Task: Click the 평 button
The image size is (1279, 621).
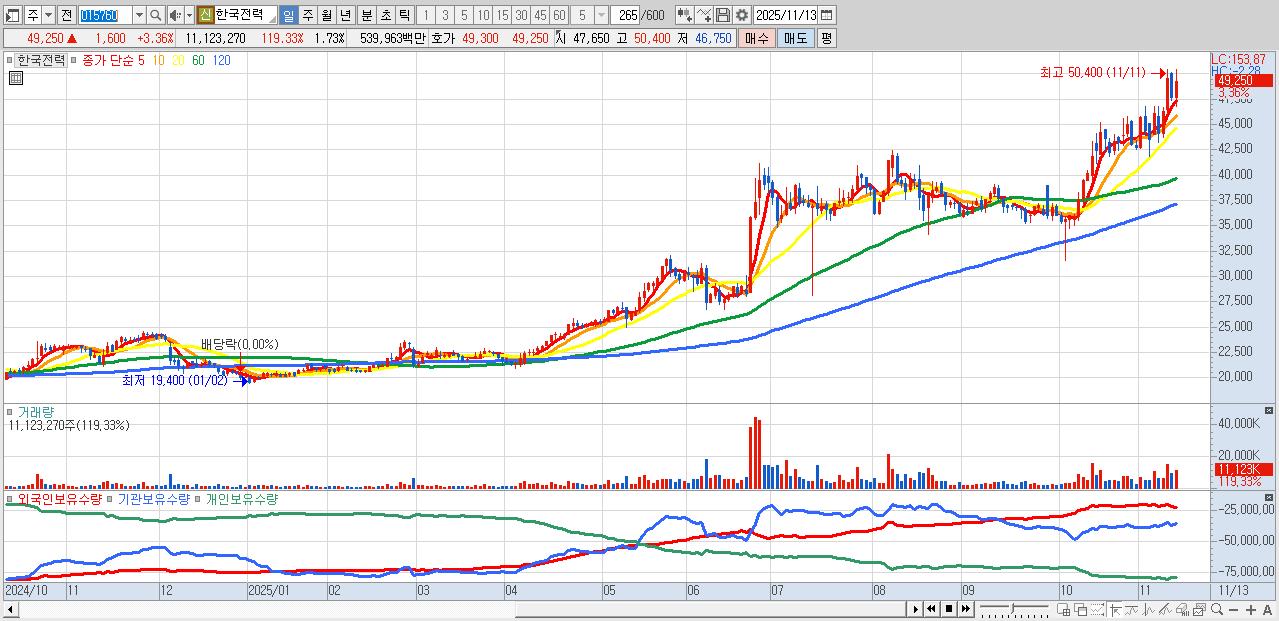Action: 826,38
